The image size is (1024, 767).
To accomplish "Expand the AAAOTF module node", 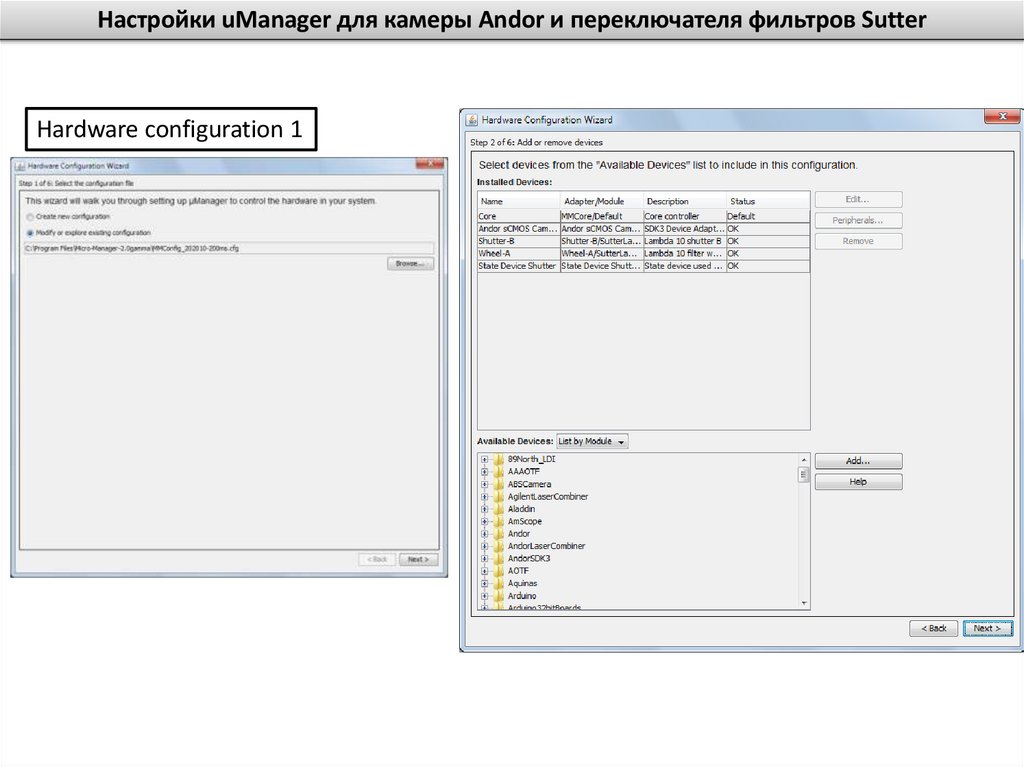I will click(485, 472).
